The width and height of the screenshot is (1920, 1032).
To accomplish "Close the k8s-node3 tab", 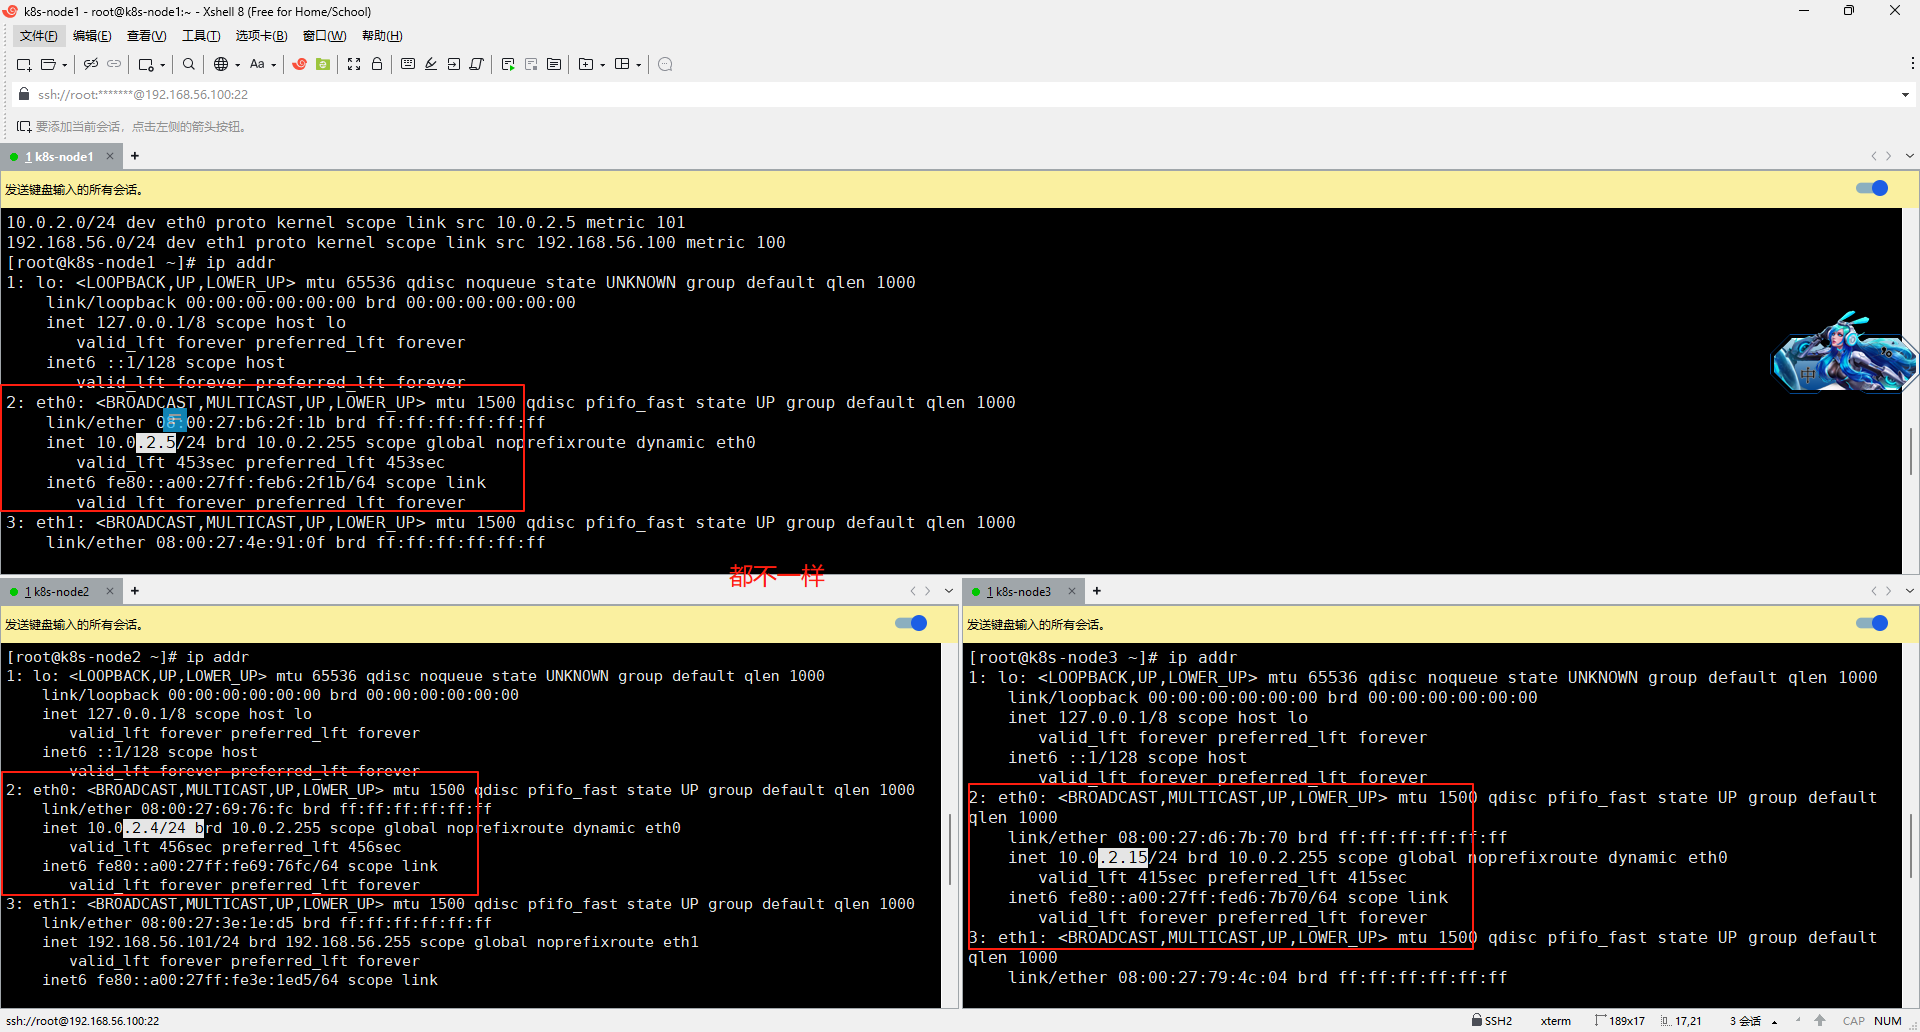I will pyautogui.click(x=1072, y=591).
